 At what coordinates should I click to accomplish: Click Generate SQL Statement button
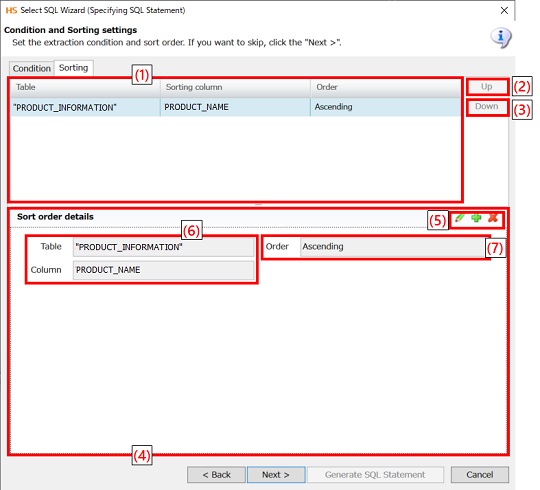(375, 475)
